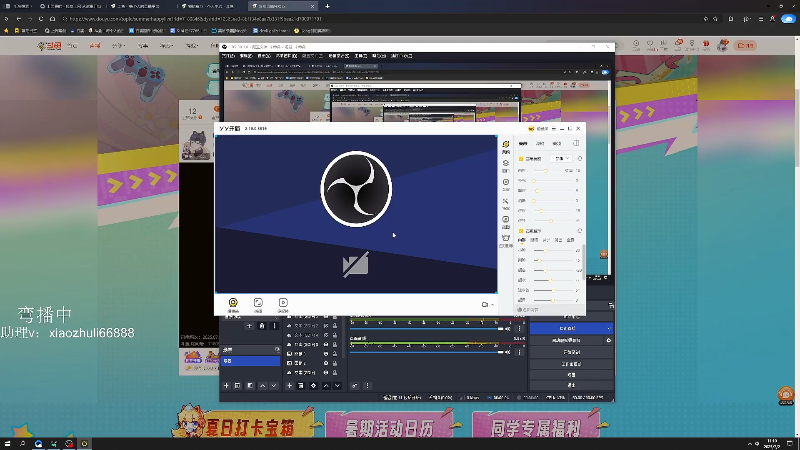Screen dimensions: 800x450
Task: Click the yellow app icon in Windows taskbar
Action: pyautogui.click(x=85, y=444)
